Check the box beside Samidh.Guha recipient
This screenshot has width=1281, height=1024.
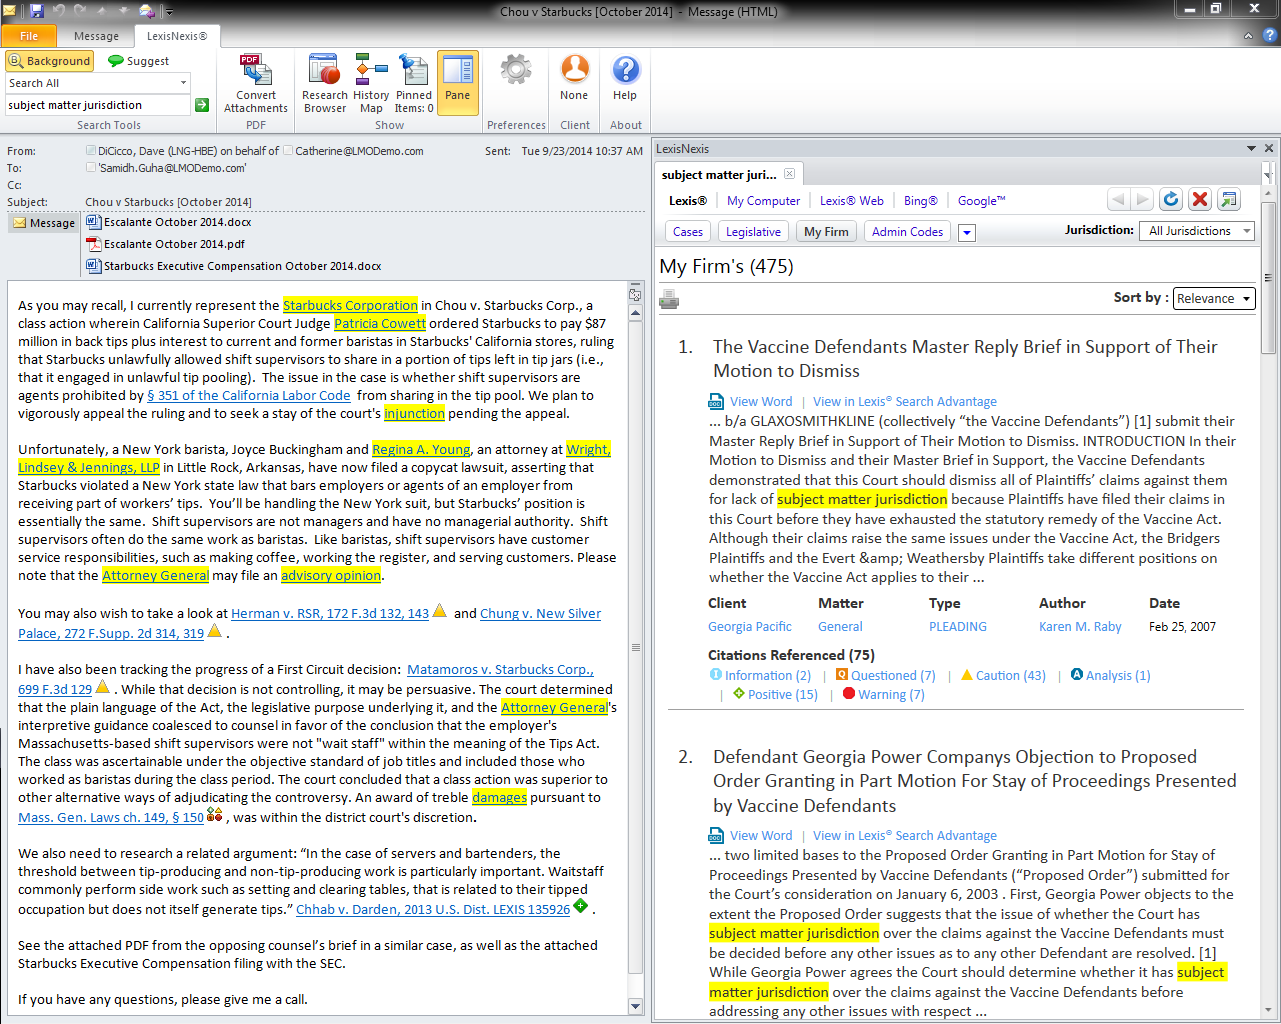pyautogui.click(x=92, y=168)
